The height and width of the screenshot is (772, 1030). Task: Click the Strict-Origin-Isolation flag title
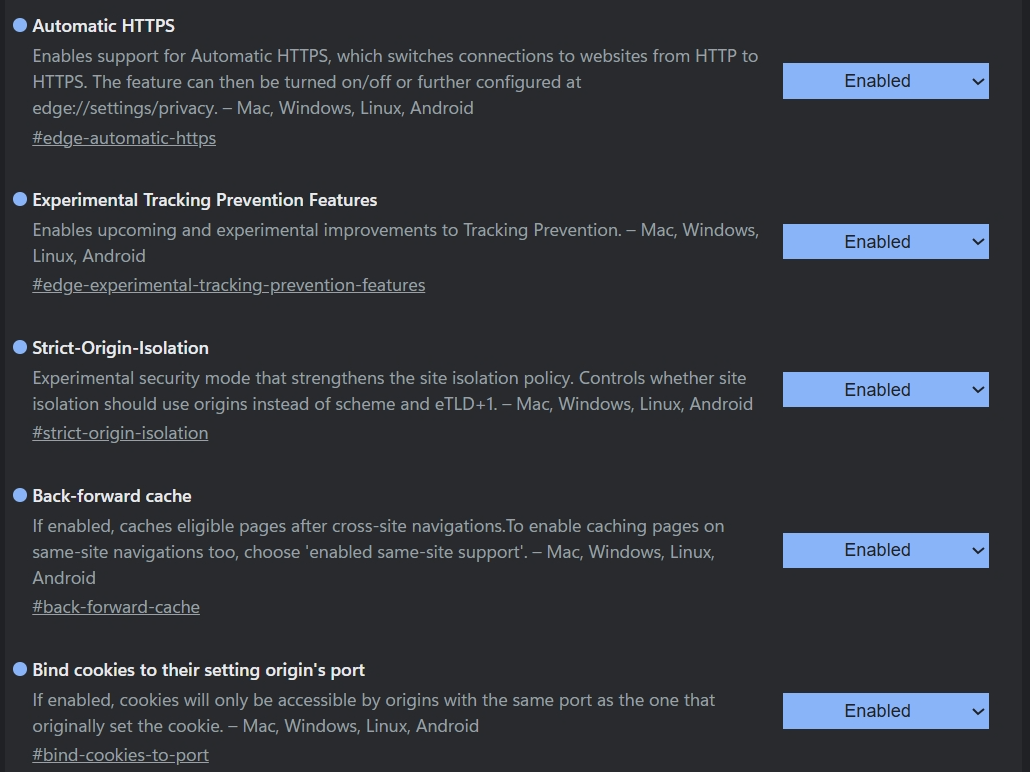[x=120, y=348]
